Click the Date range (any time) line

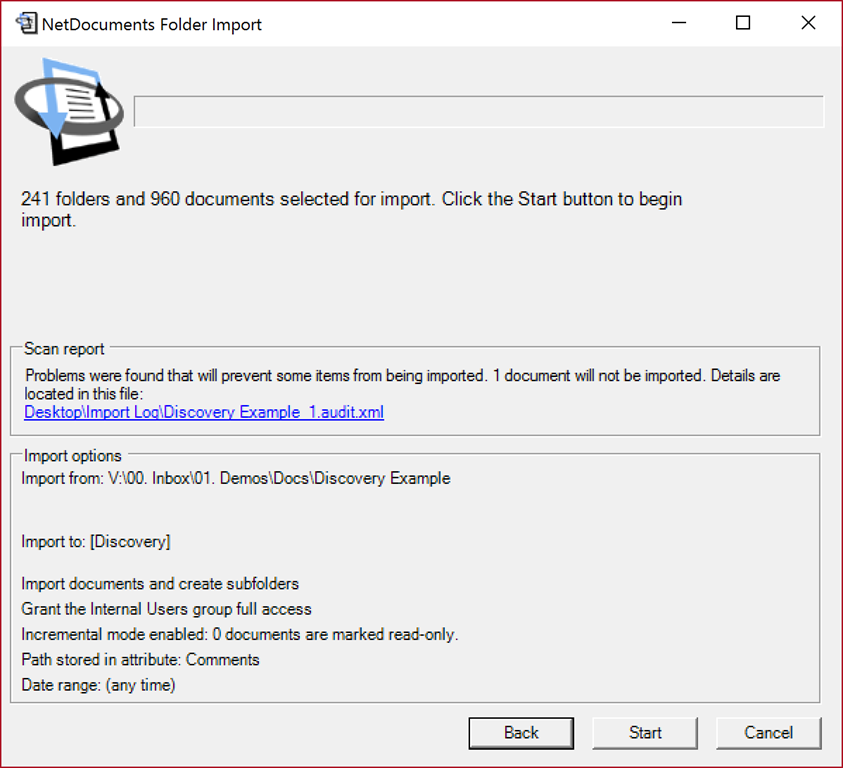pos(98,685)
